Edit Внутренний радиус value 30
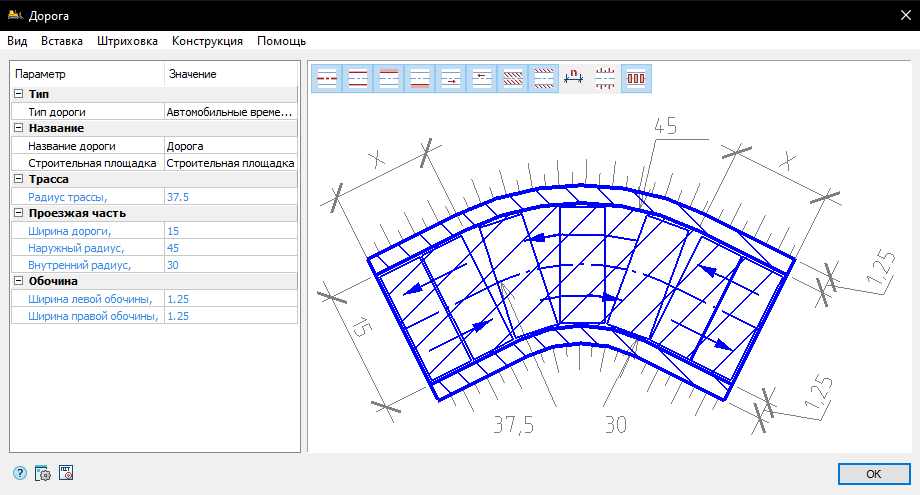Viewport: 920px width, 495px height. (231, 265)
